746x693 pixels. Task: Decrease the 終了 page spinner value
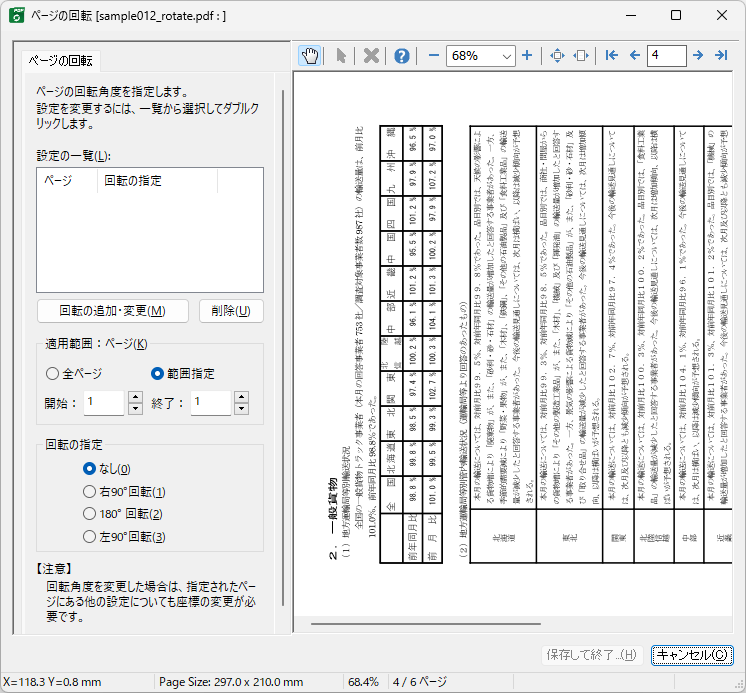point(239,409)
